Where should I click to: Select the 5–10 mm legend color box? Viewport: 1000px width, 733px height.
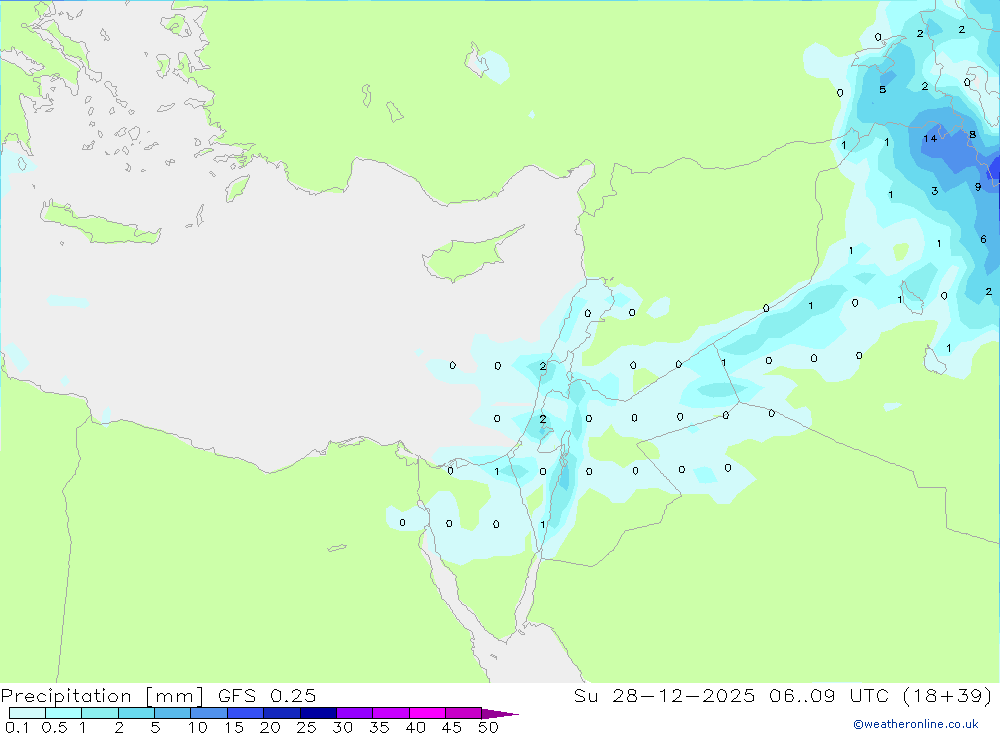click(x=173, y=713)
